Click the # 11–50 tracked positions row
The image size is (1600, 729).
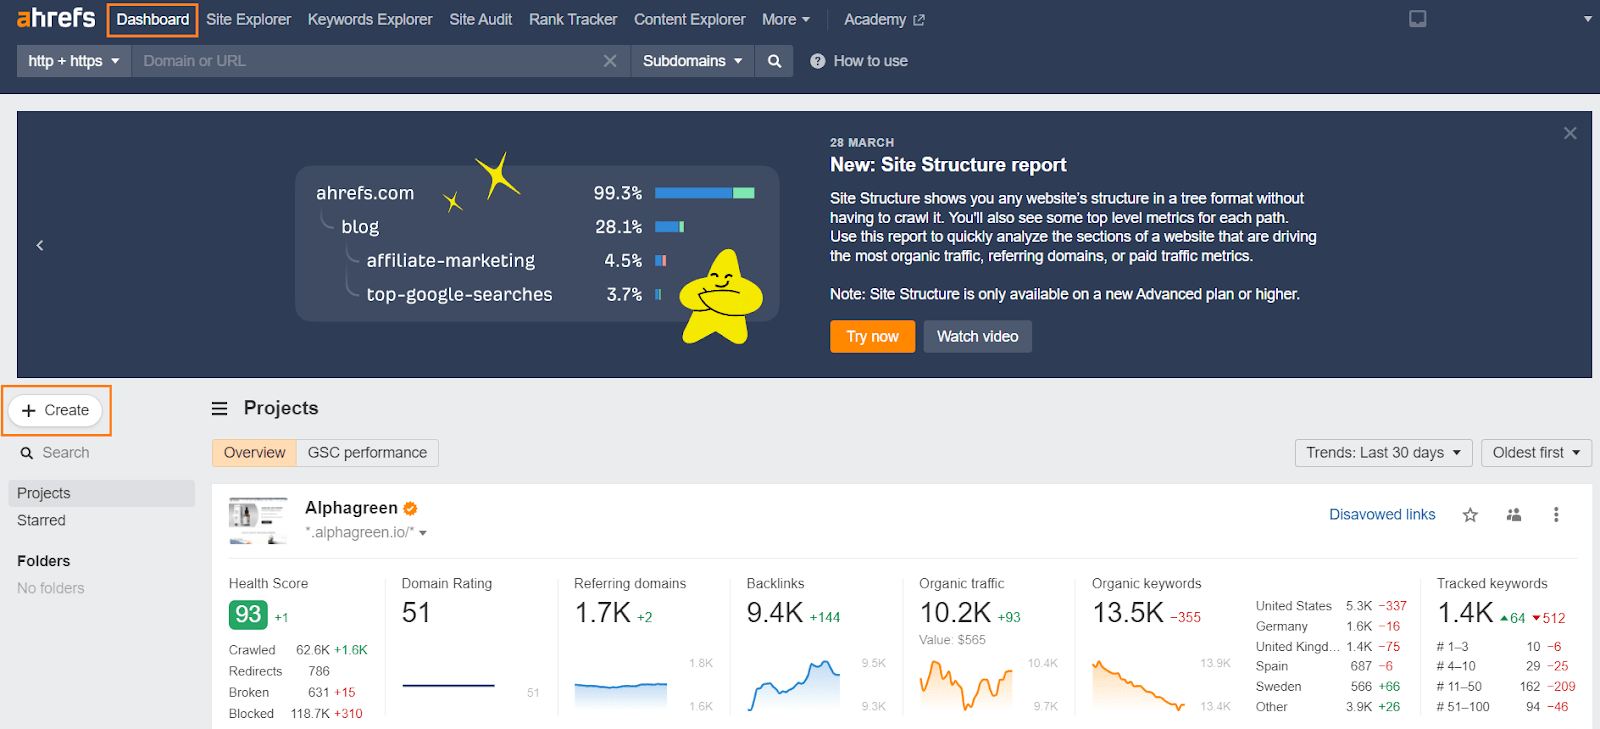[1506, 687]
